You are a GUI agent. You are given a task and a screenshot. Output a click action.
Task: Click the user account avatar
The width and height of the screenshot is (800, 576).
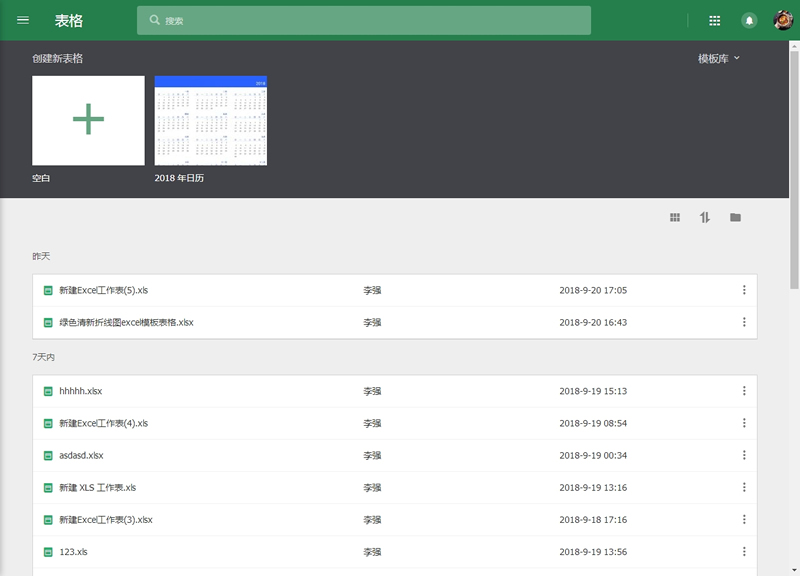tap(783, 20)
